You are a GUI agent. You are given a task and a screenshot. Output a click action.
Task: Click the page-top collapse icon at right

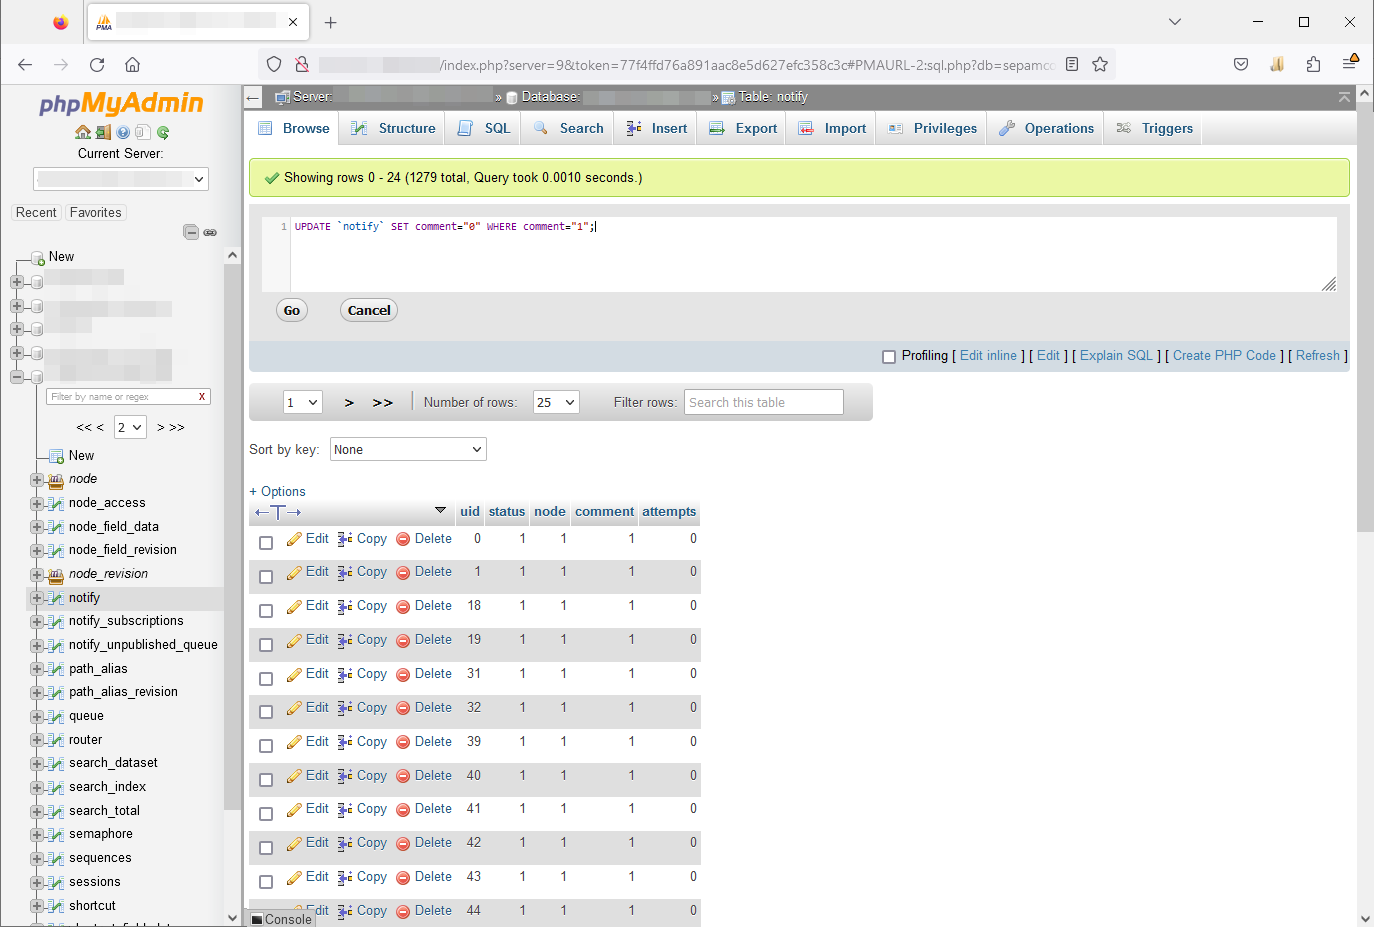pyautogui.click(x=1344, y=97)
